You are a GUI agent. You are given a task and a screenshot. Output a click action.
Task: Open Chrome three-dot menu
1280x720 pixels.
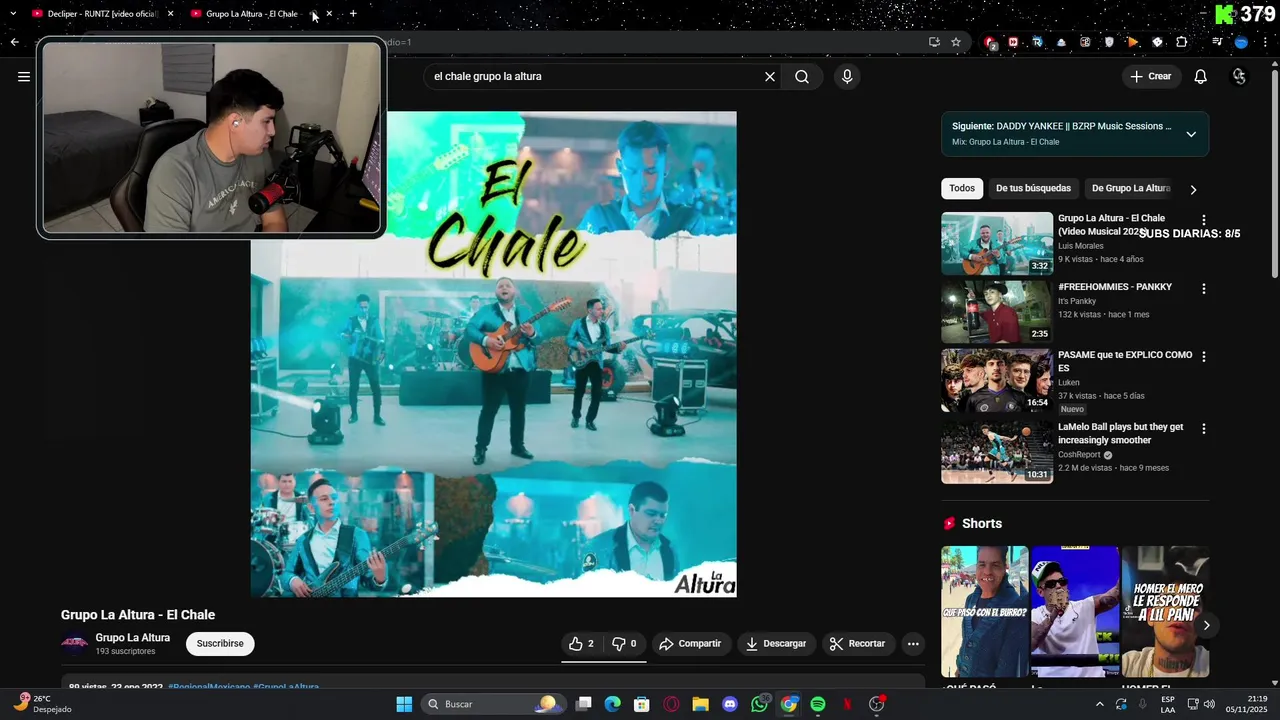tap(1265, 42)
